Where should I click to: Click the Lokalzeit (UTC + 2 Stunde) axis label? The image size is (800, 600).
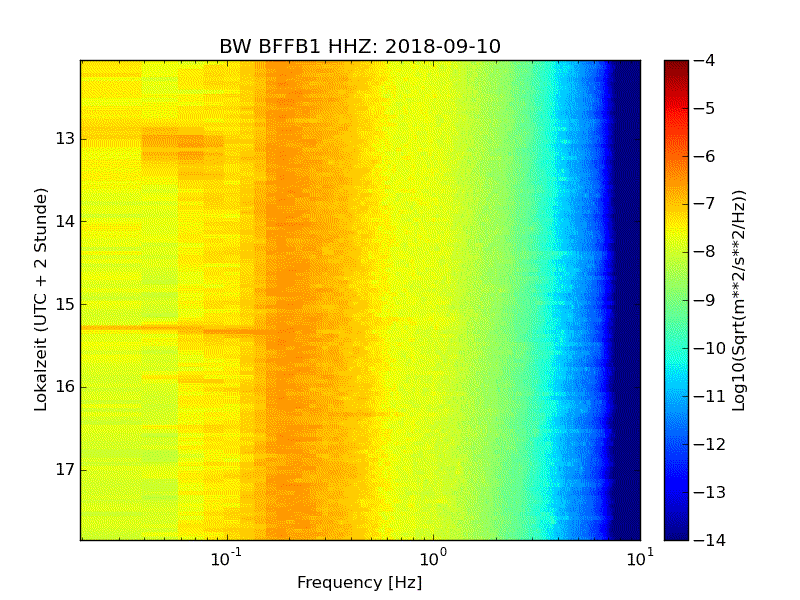[40, 299]
